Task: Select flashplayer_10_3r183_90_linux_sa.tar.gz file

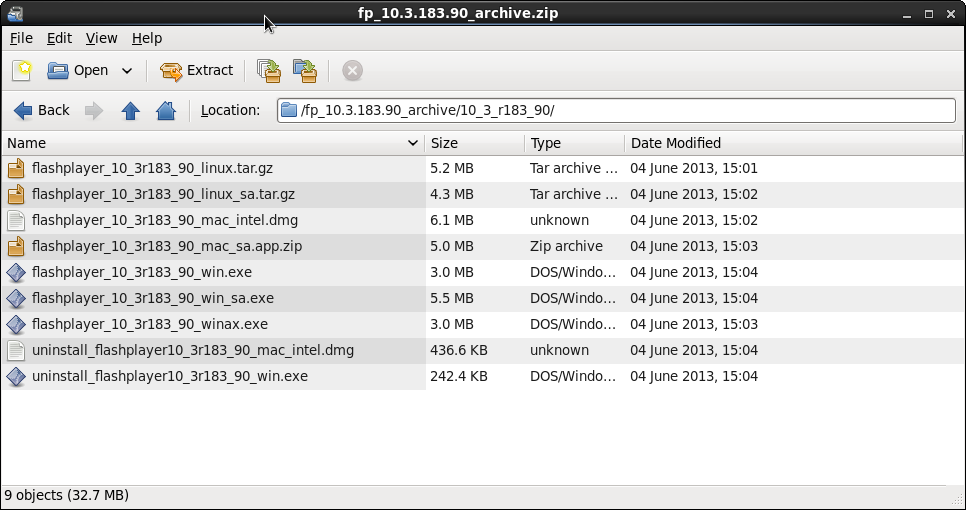Action: pos(163,194)
